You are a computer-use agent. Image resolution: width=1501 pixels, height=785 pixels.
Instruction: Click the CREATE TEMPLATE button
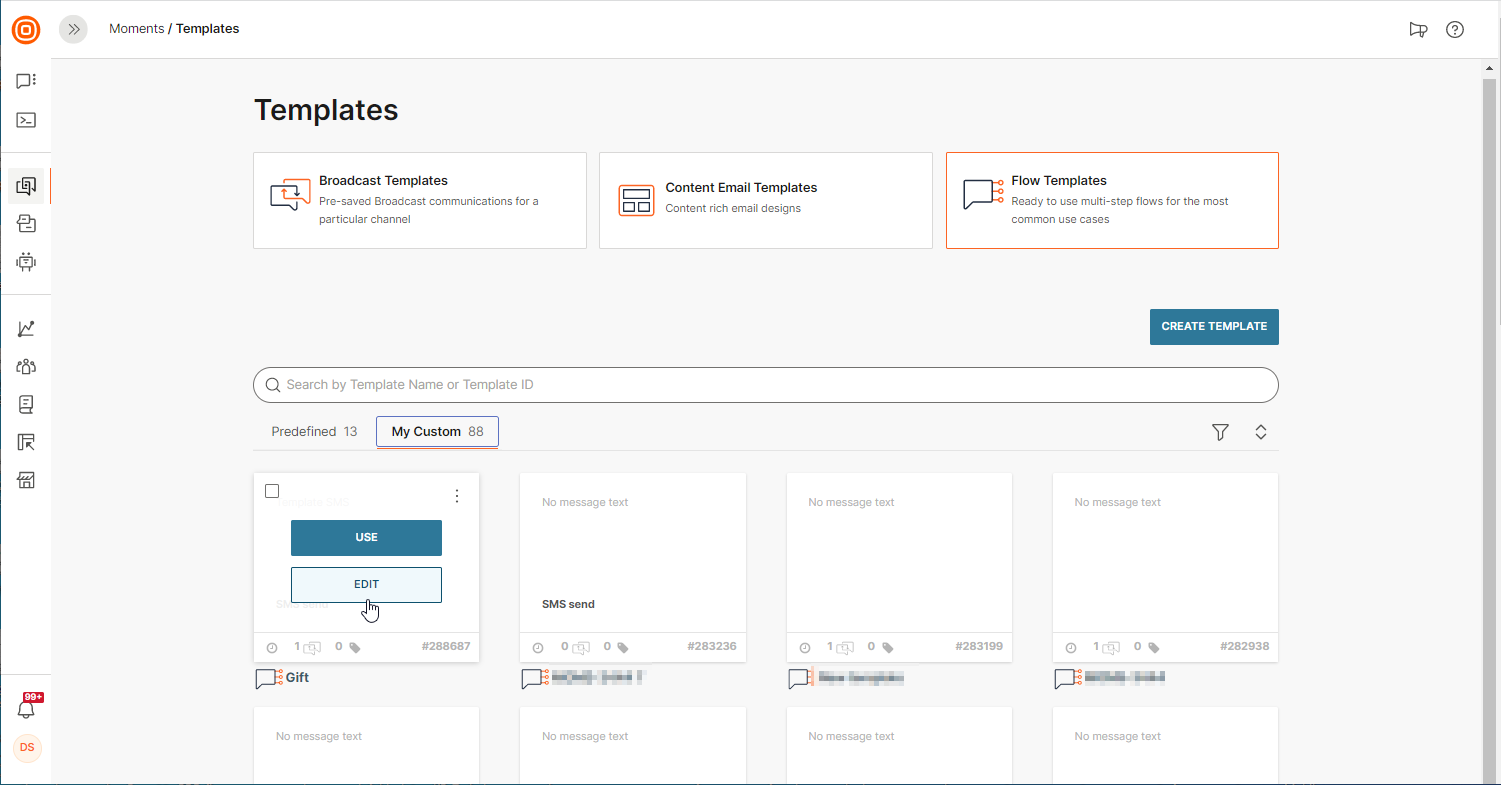[1214, 327]
